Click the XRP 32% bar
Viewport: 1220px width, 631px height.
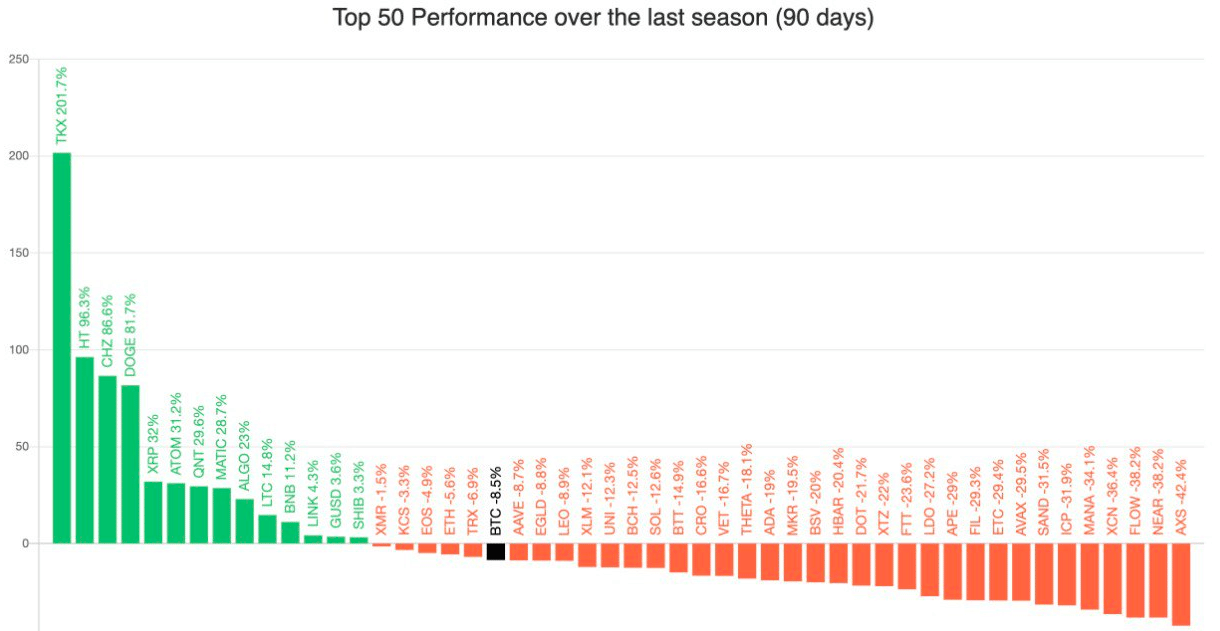(x=153, y=513)
